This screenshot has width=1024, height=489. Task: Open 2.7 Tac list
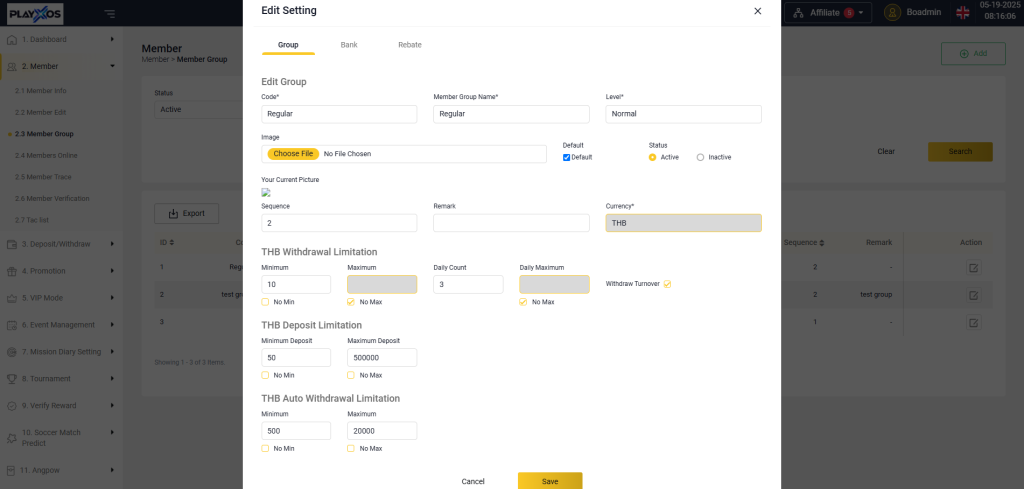point(32,220)
